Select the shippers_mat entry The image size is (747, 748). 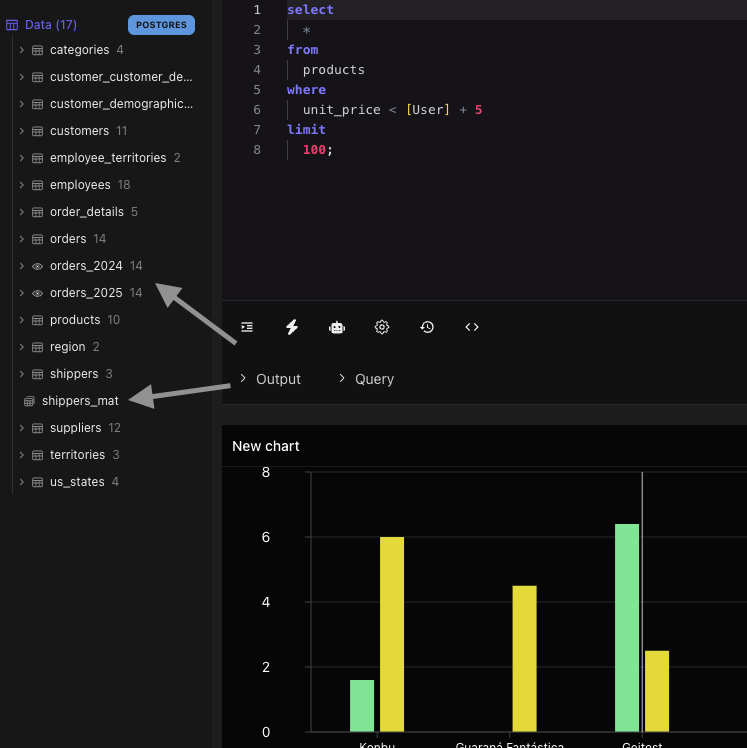coord(80,401)
